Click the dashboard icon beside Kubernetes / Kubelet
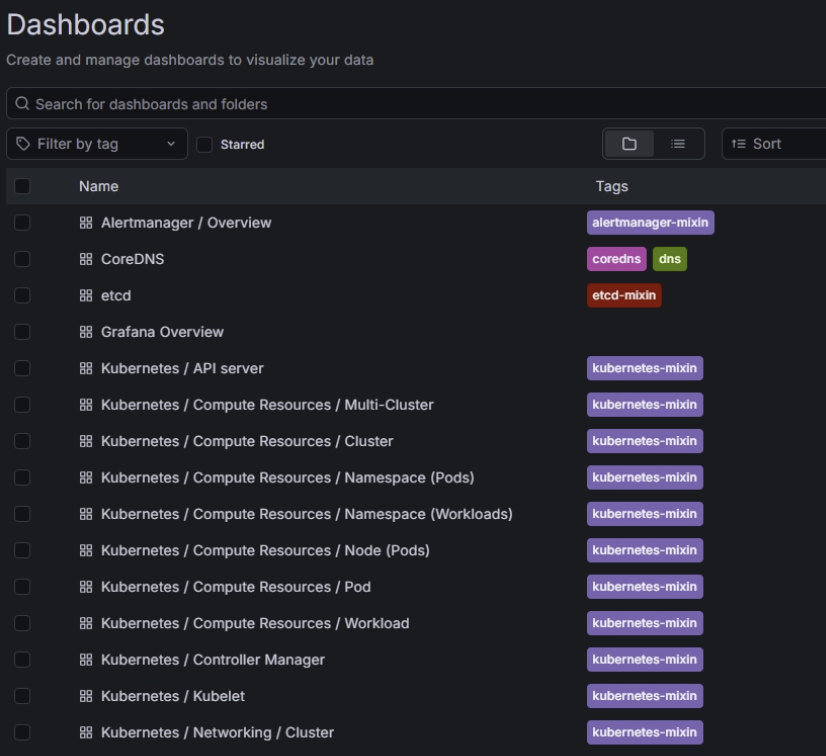Image resolution: width=826 pixels, height=756 pixels. [86, 696]
